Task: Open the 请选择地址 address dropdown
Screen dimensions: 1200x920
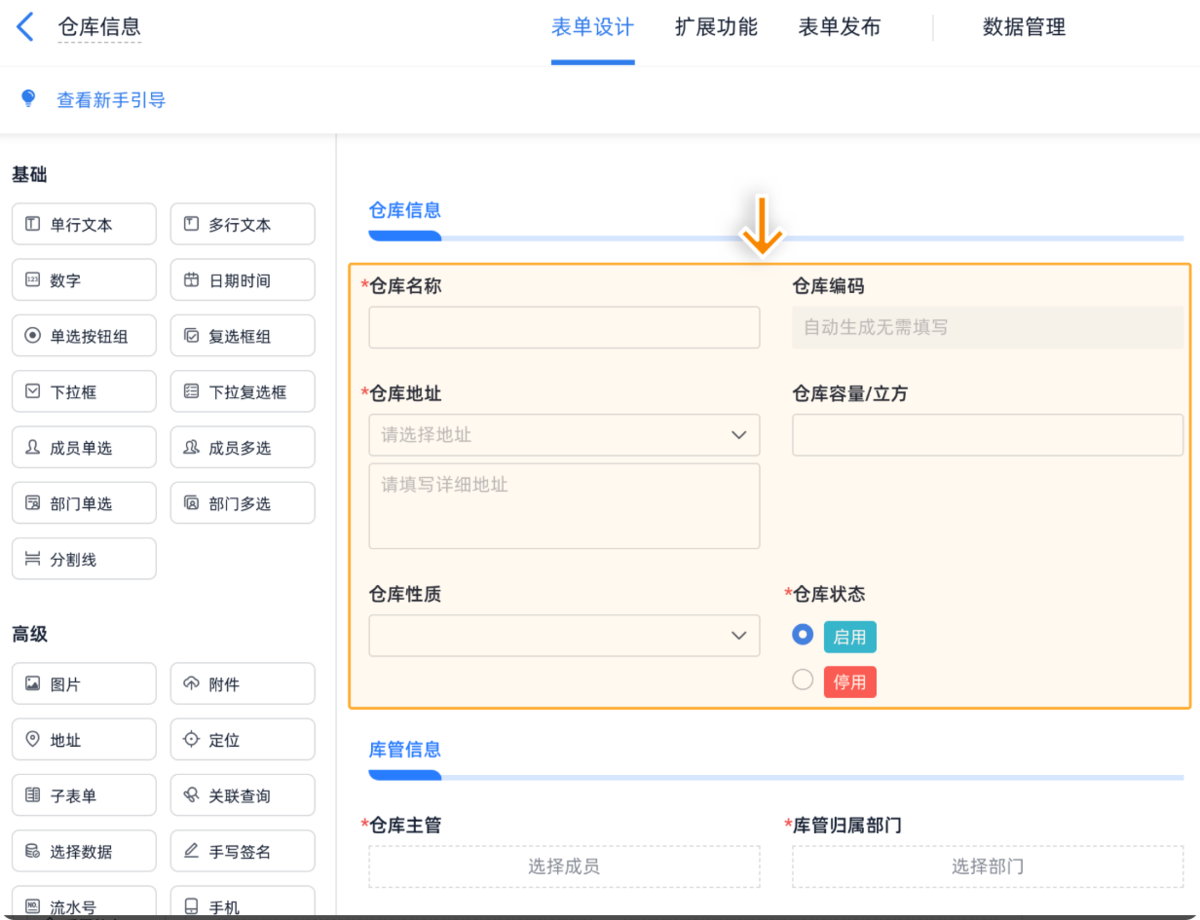Action: (564, 435)
